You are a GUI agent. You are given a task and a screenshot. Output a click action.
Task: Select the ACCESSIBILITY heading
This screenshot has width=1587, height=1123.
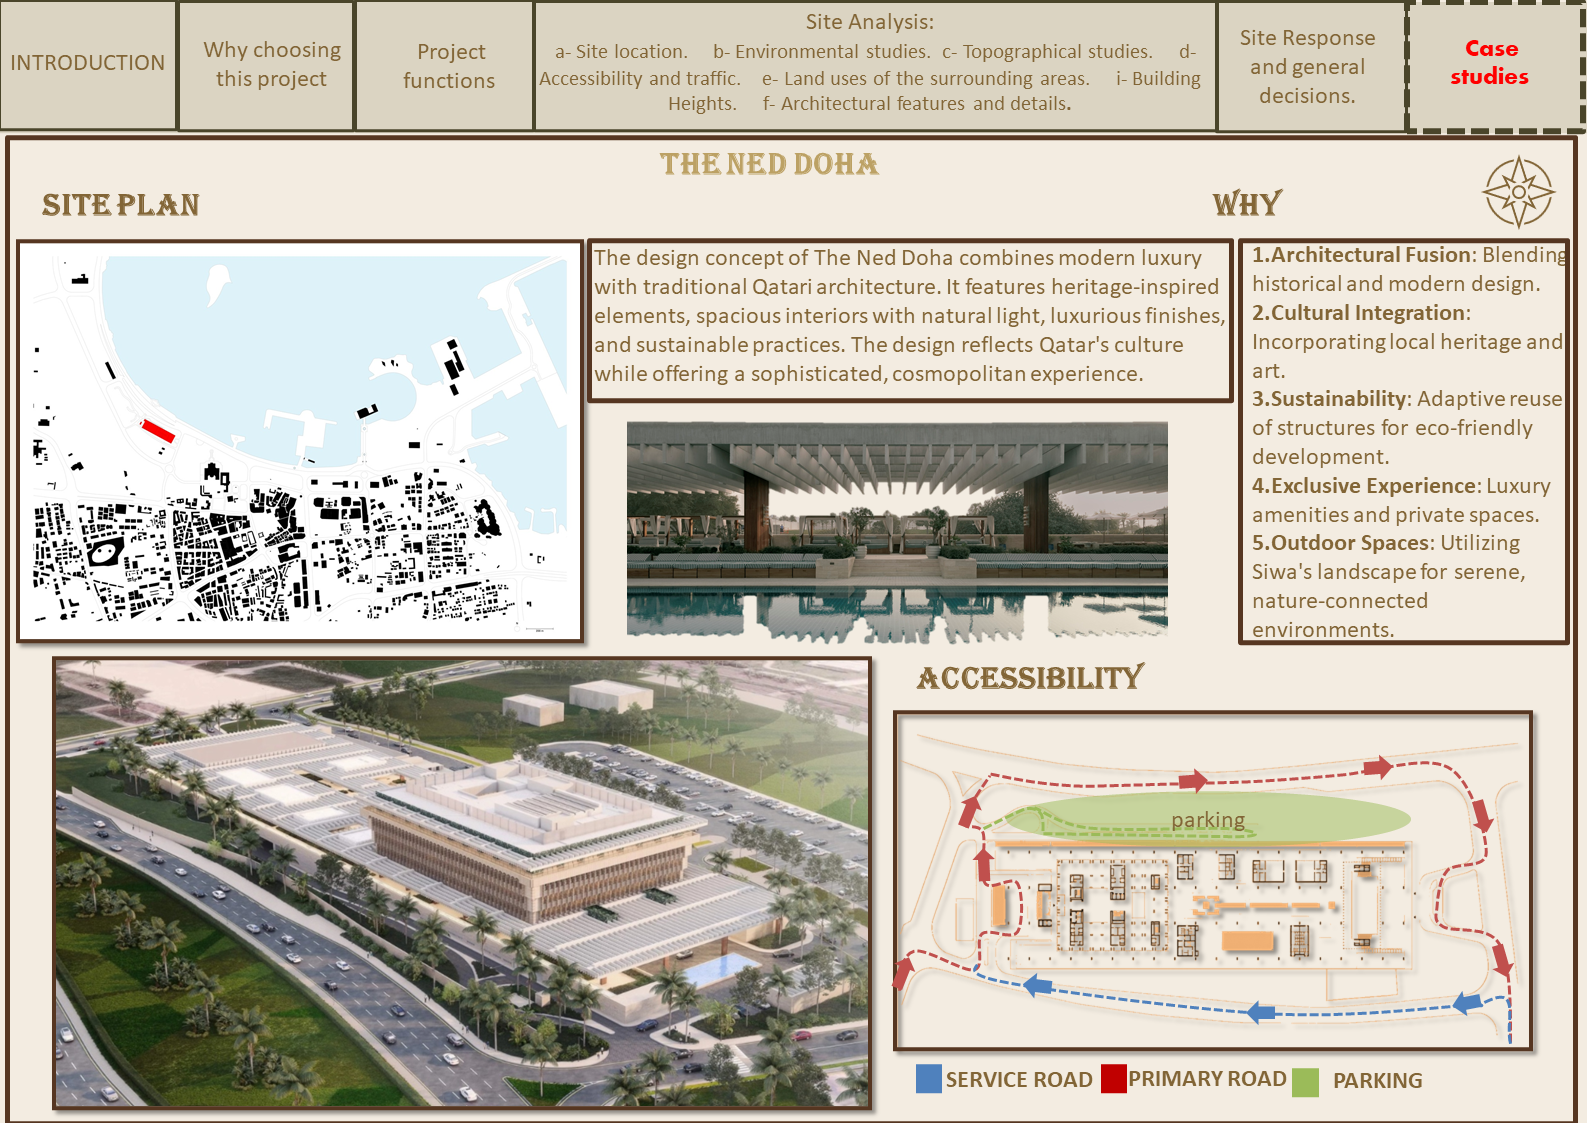coord(1030,678)
